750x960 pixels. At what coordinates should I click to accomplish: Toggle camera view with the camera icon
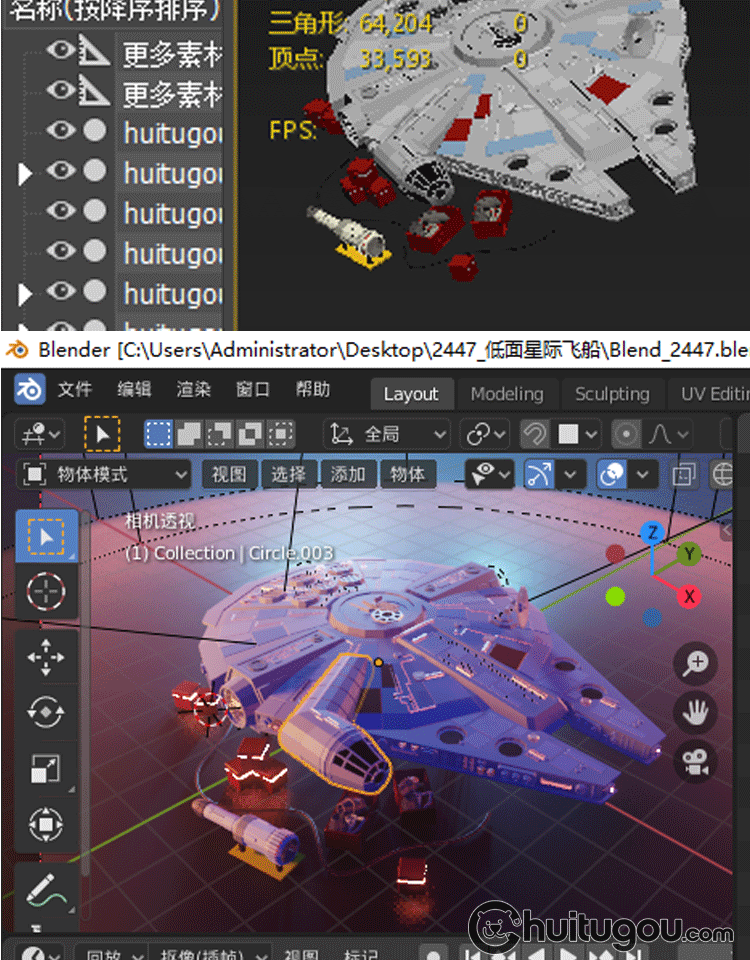pos(696,762)
